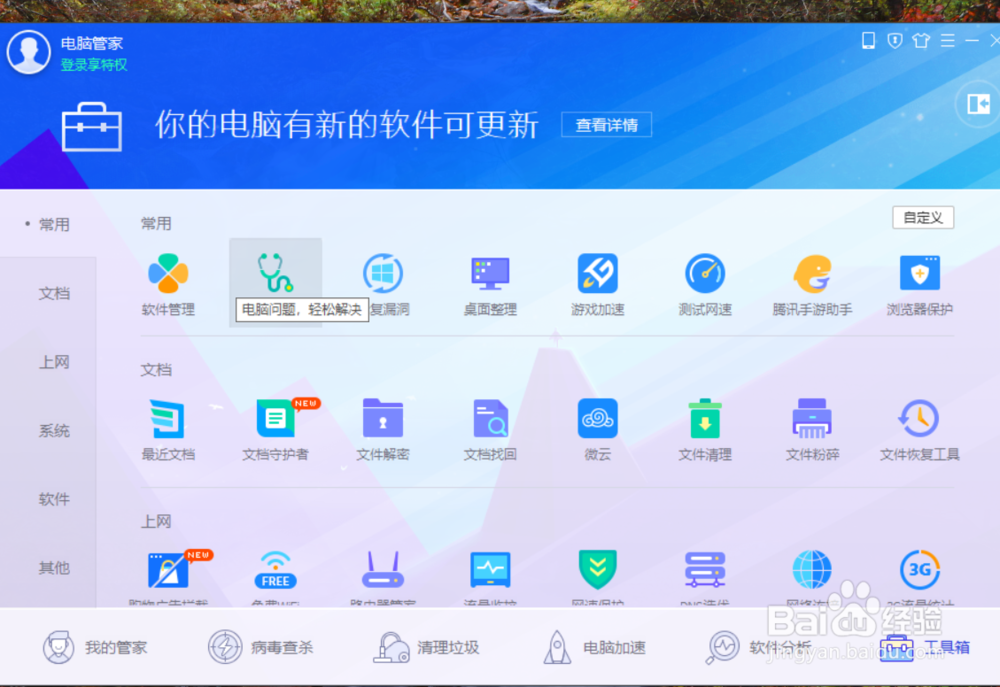This screenshot has width=1000, height=687.
Task: Click the 自定义 customize button
Action: pyautogui.click(x=922, y=217)
